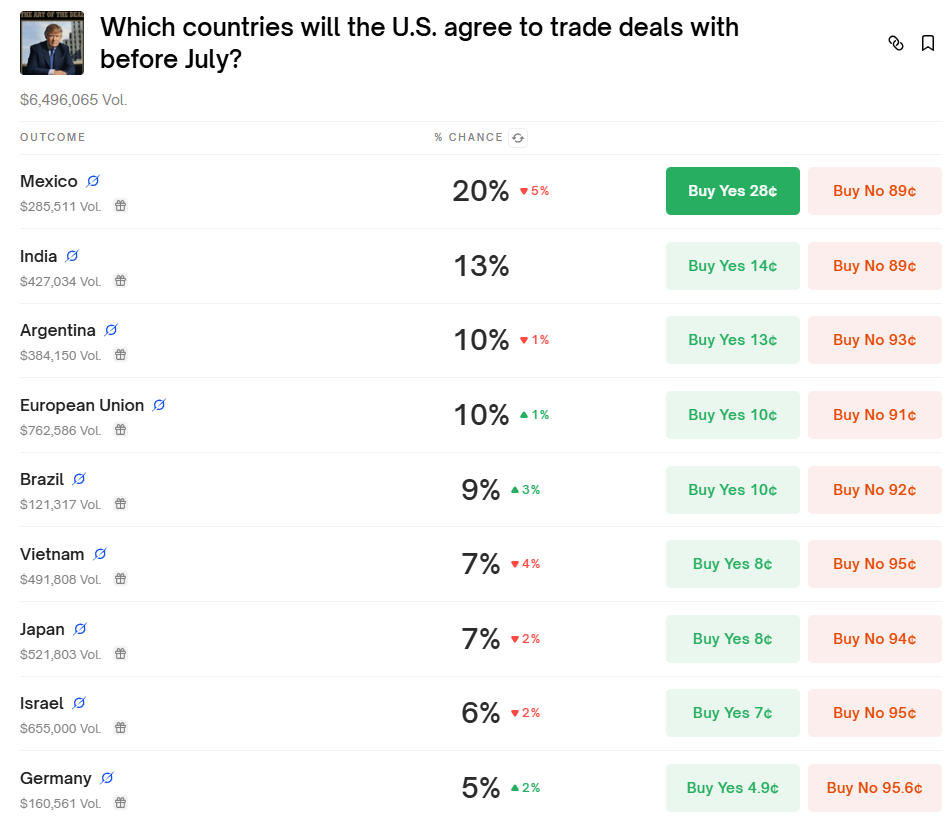
Task: Buy Yes on Brazil at 10¢
Action: (x=732, y=490)
